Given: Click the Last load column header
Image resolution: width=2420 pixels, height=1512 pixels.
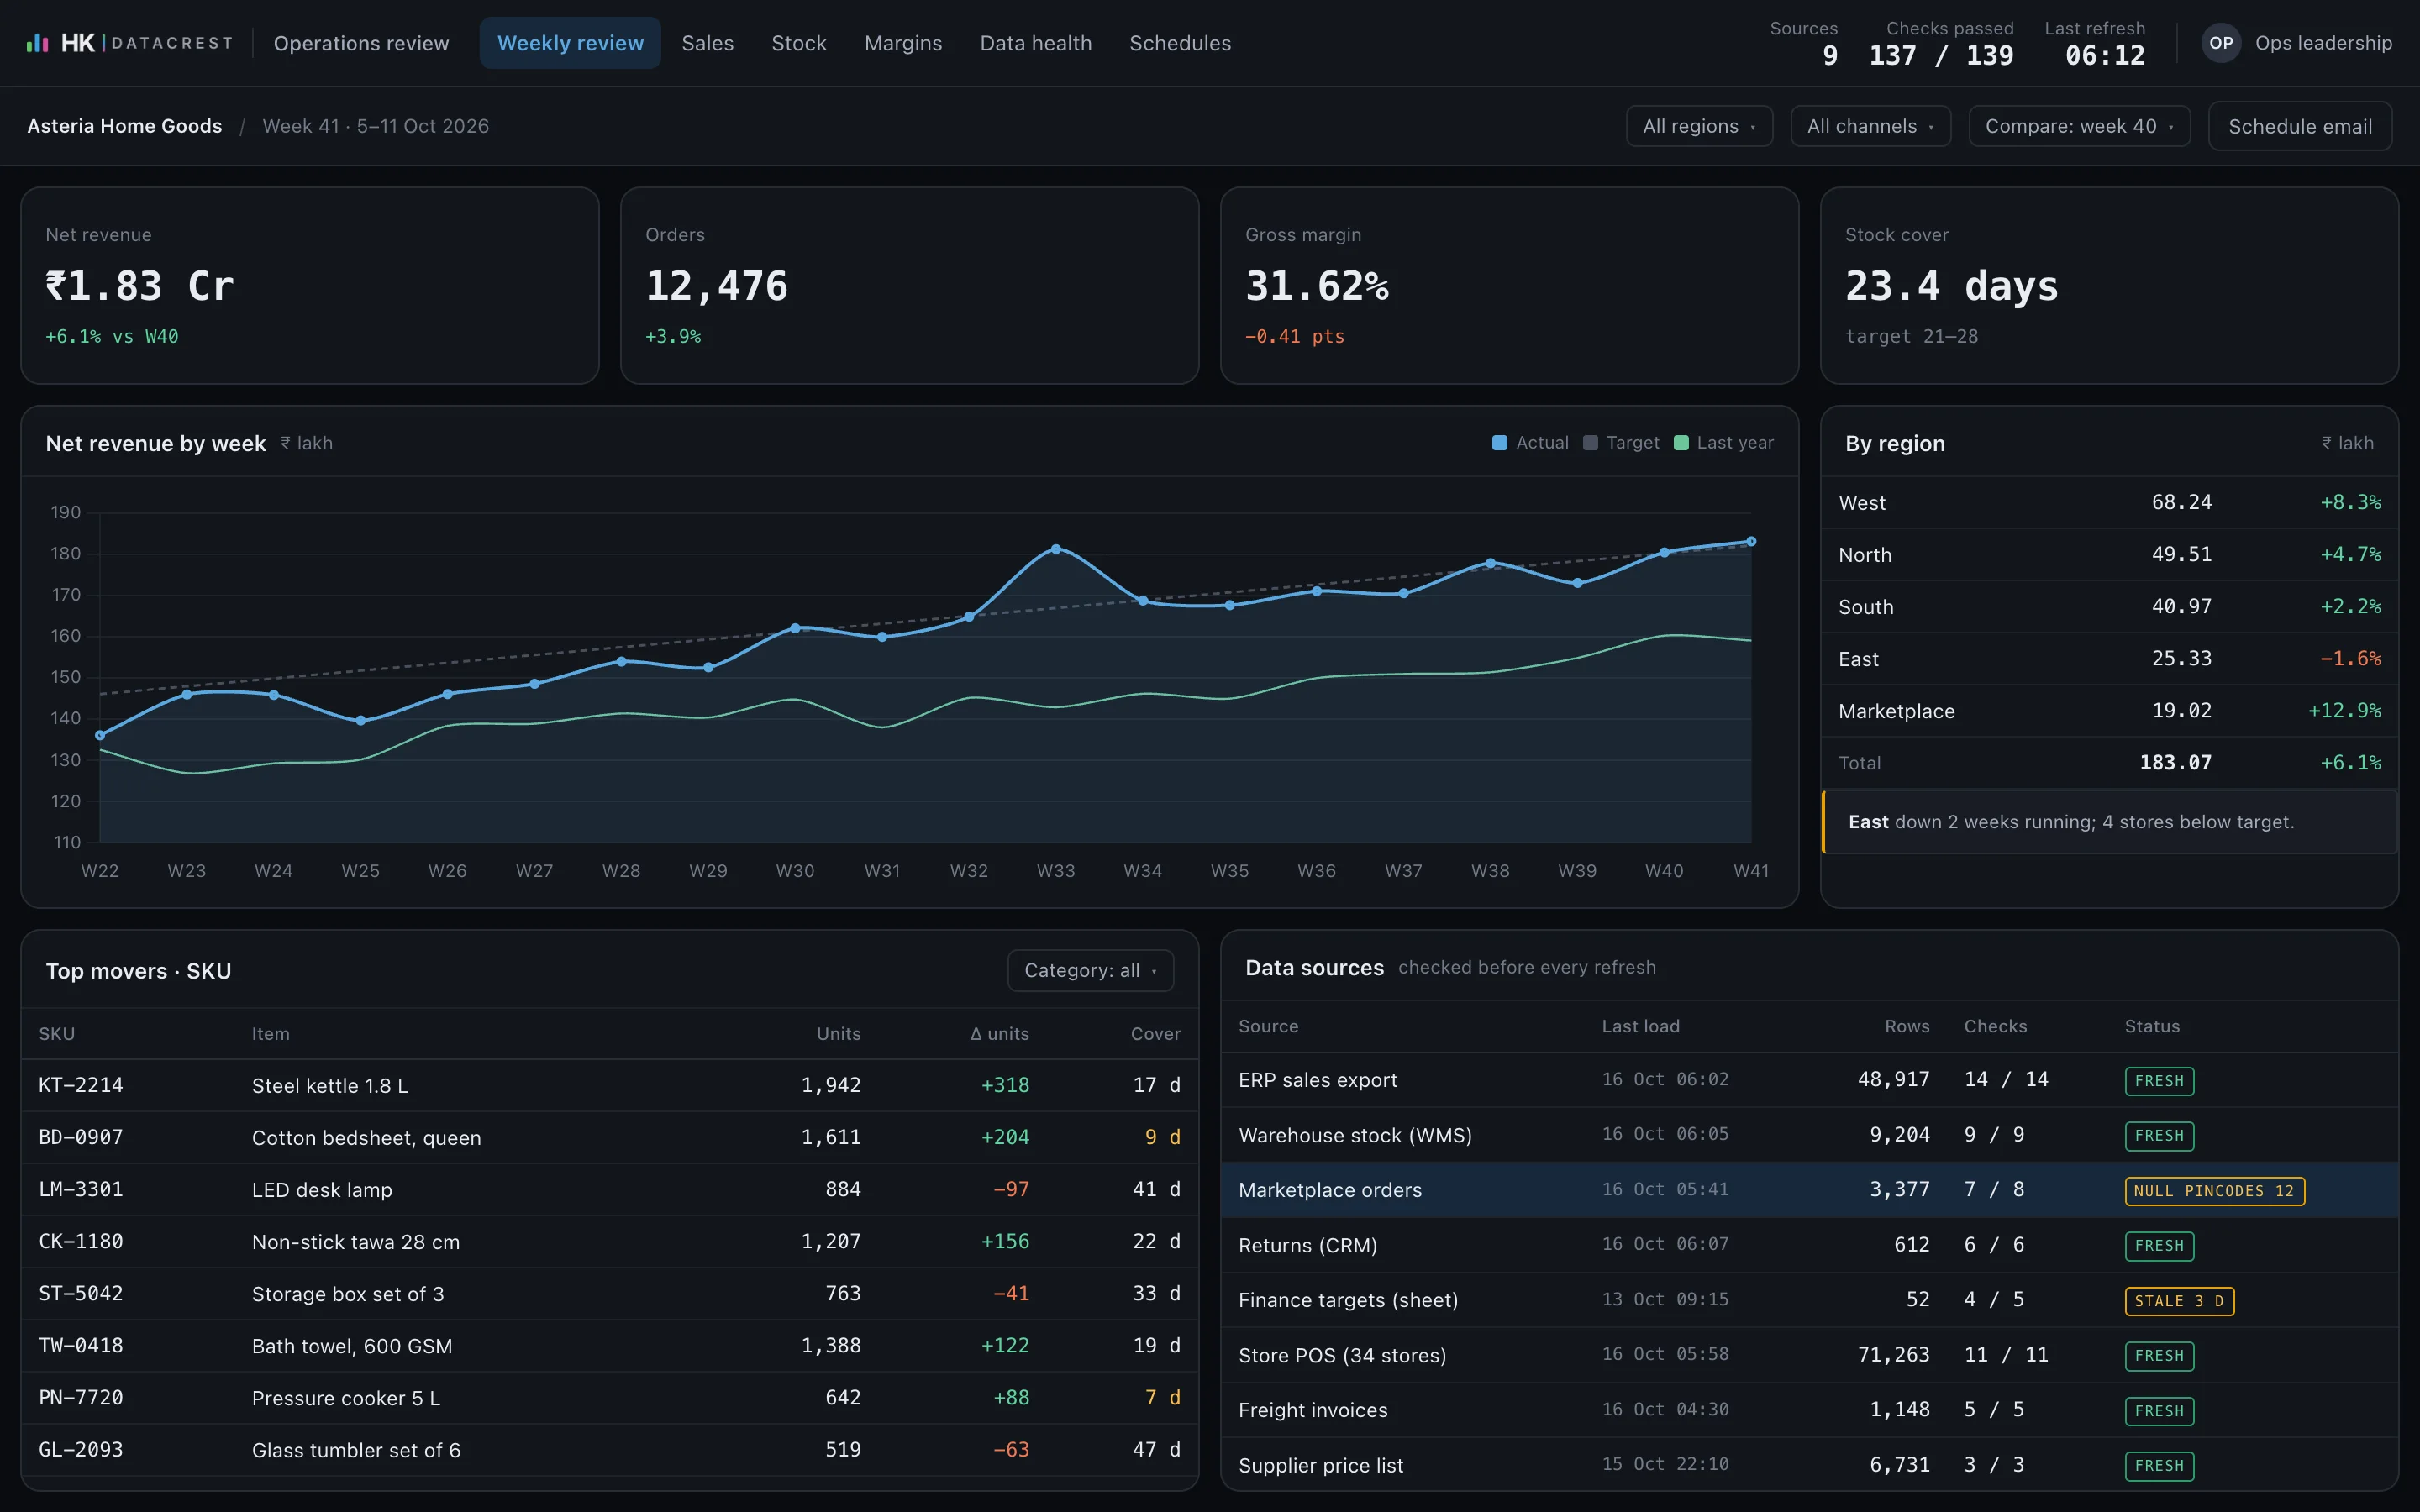Looking at the screenshot, I should (1640, 1026).
